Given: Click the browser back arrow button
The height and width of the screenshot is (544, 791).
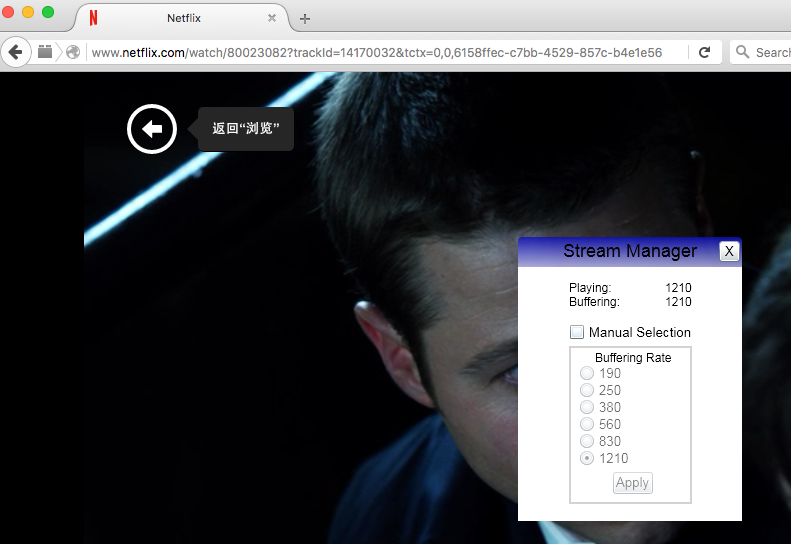Looking at the screenshot, I should pos(16,52).
